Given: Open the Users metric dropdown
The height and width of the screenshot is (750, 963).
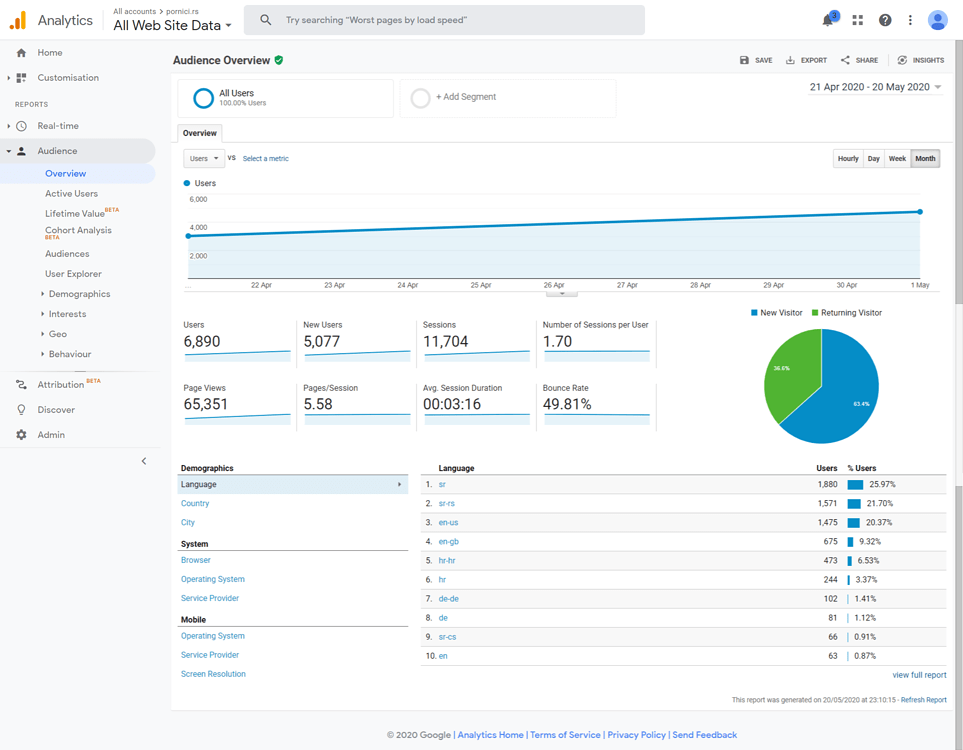Looking at the screenshot, I should point(204,158).
